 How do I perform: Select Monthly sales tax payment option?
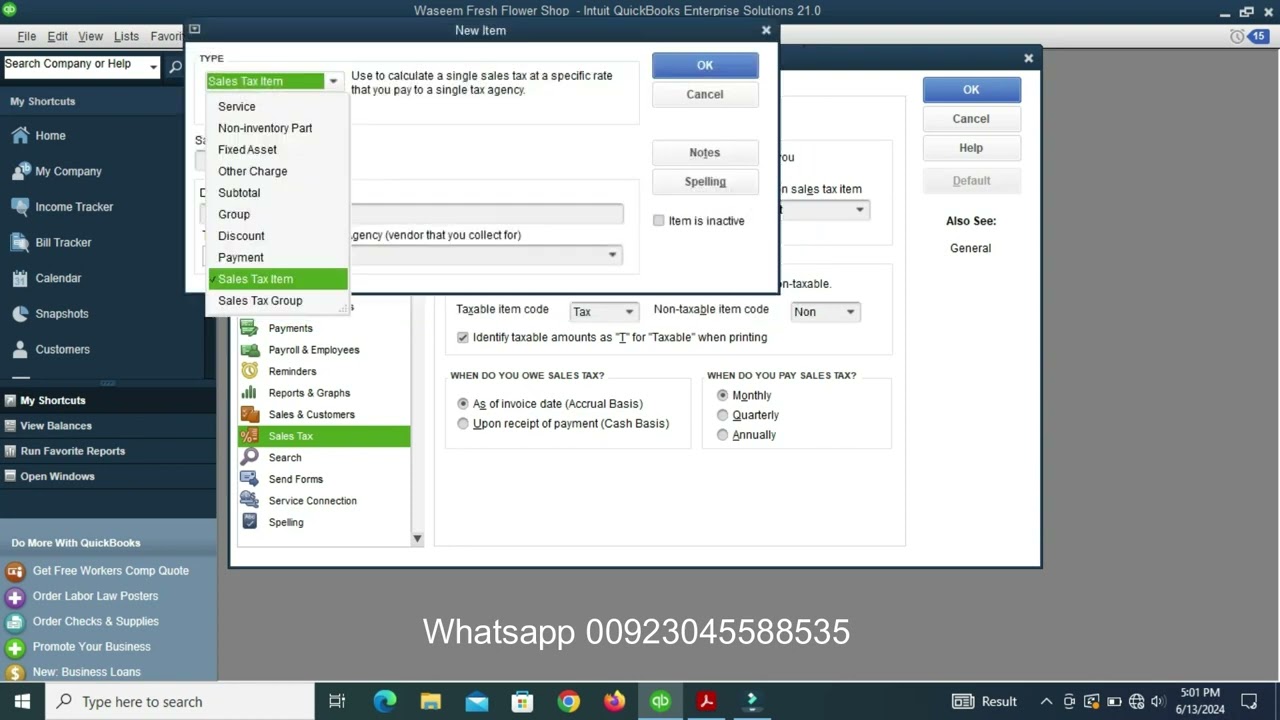pyautogui.click(x=723, y=396)
